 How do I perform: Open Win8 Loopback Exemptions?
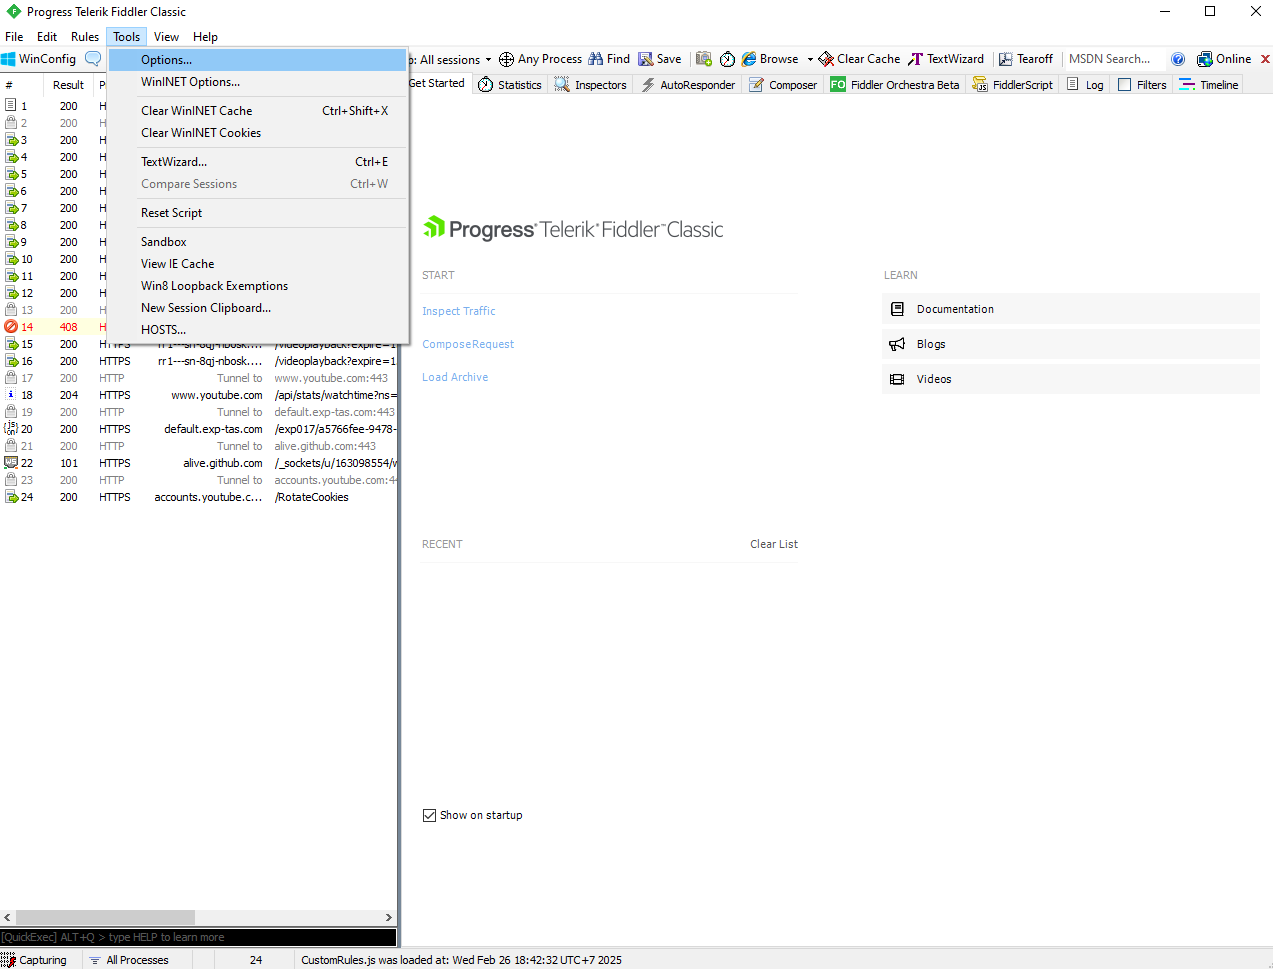pos(257,286)
